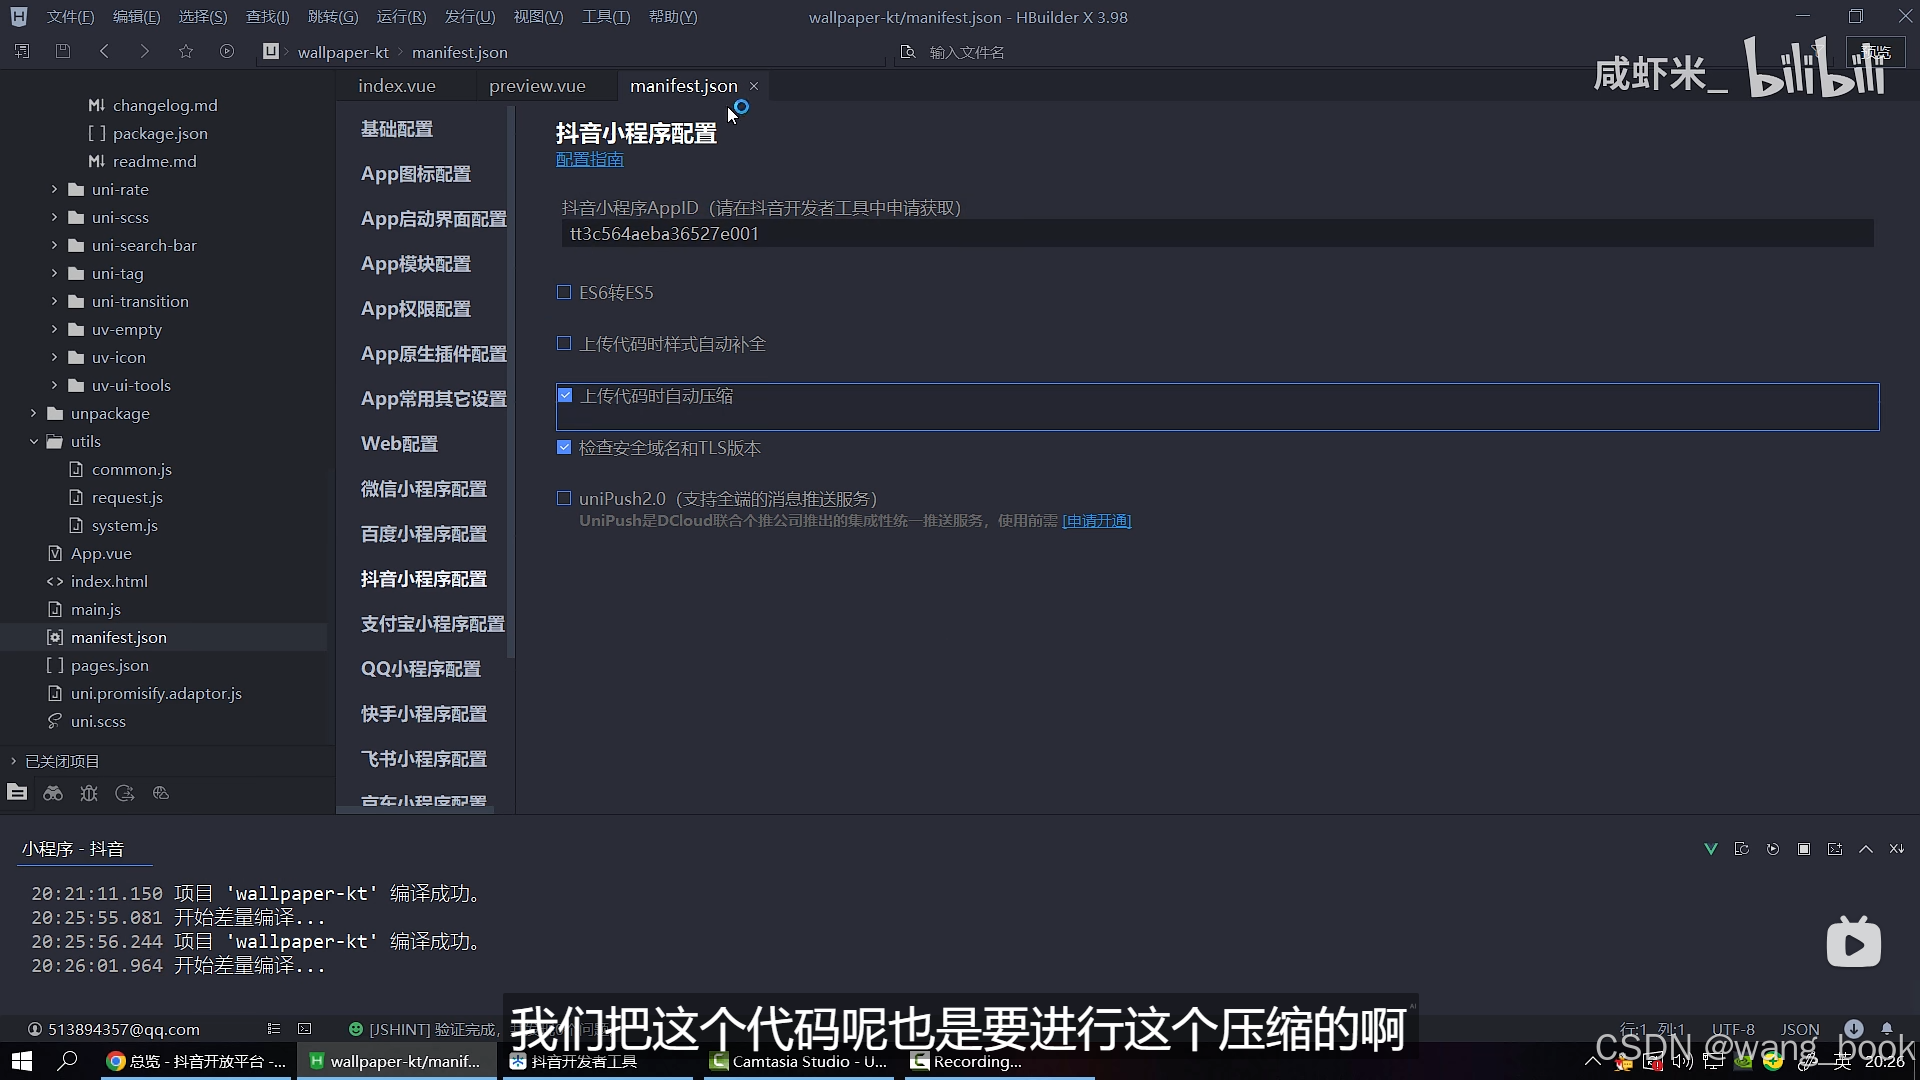Open a new terminal from console toolbar
The height and width of the screenshot is (1080, 1920).
1835,849
